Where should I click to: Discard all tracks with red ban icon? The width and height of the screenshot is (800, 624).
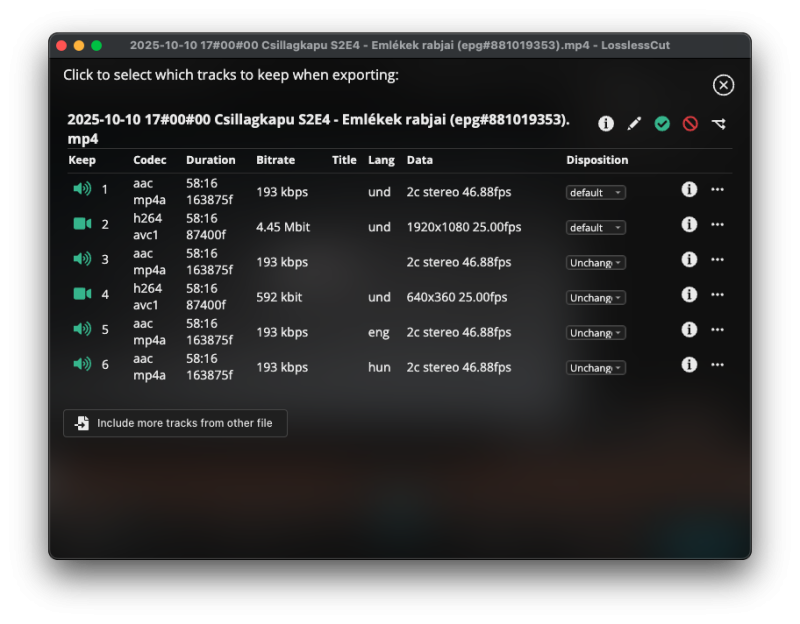(x=690, y=123)
